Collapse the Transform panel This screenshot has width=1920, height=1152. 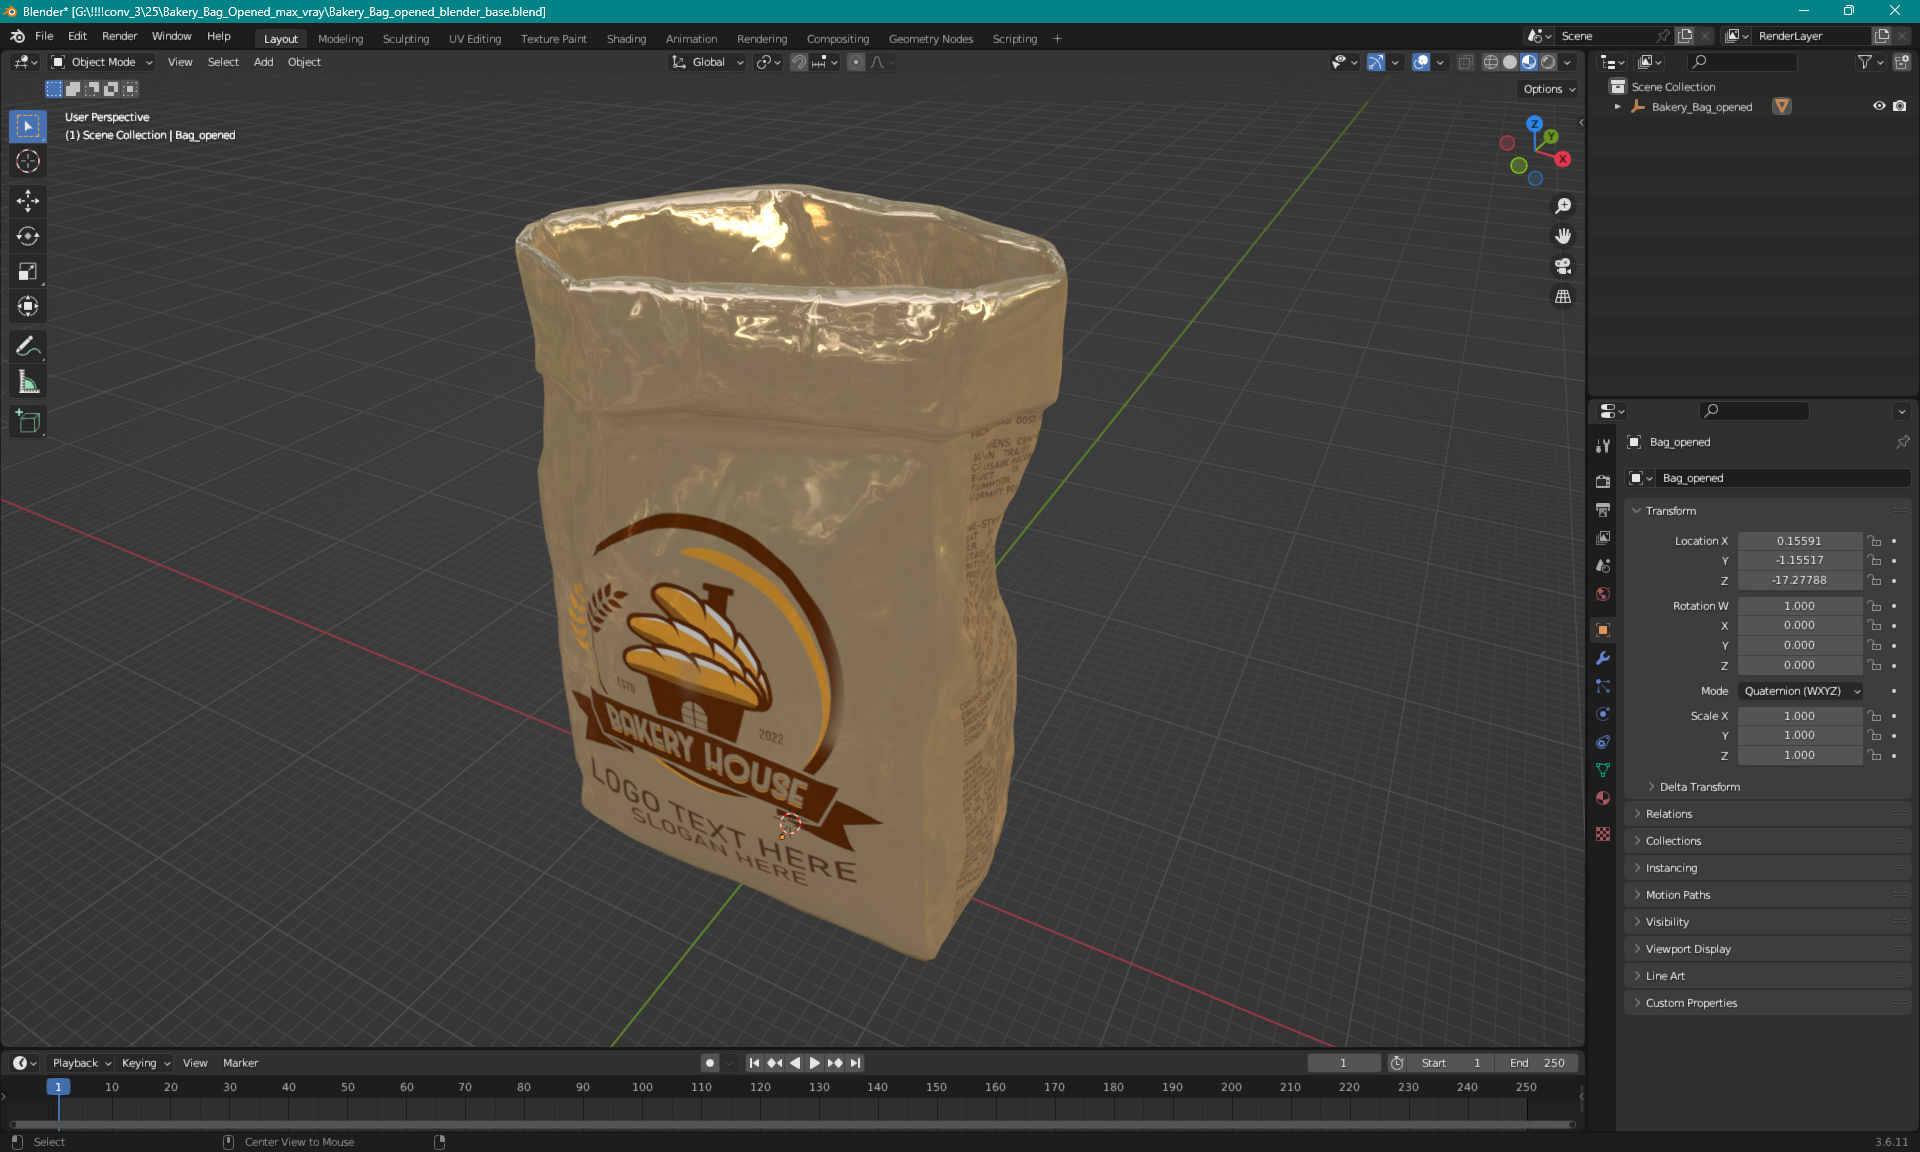coord(1670,511)
